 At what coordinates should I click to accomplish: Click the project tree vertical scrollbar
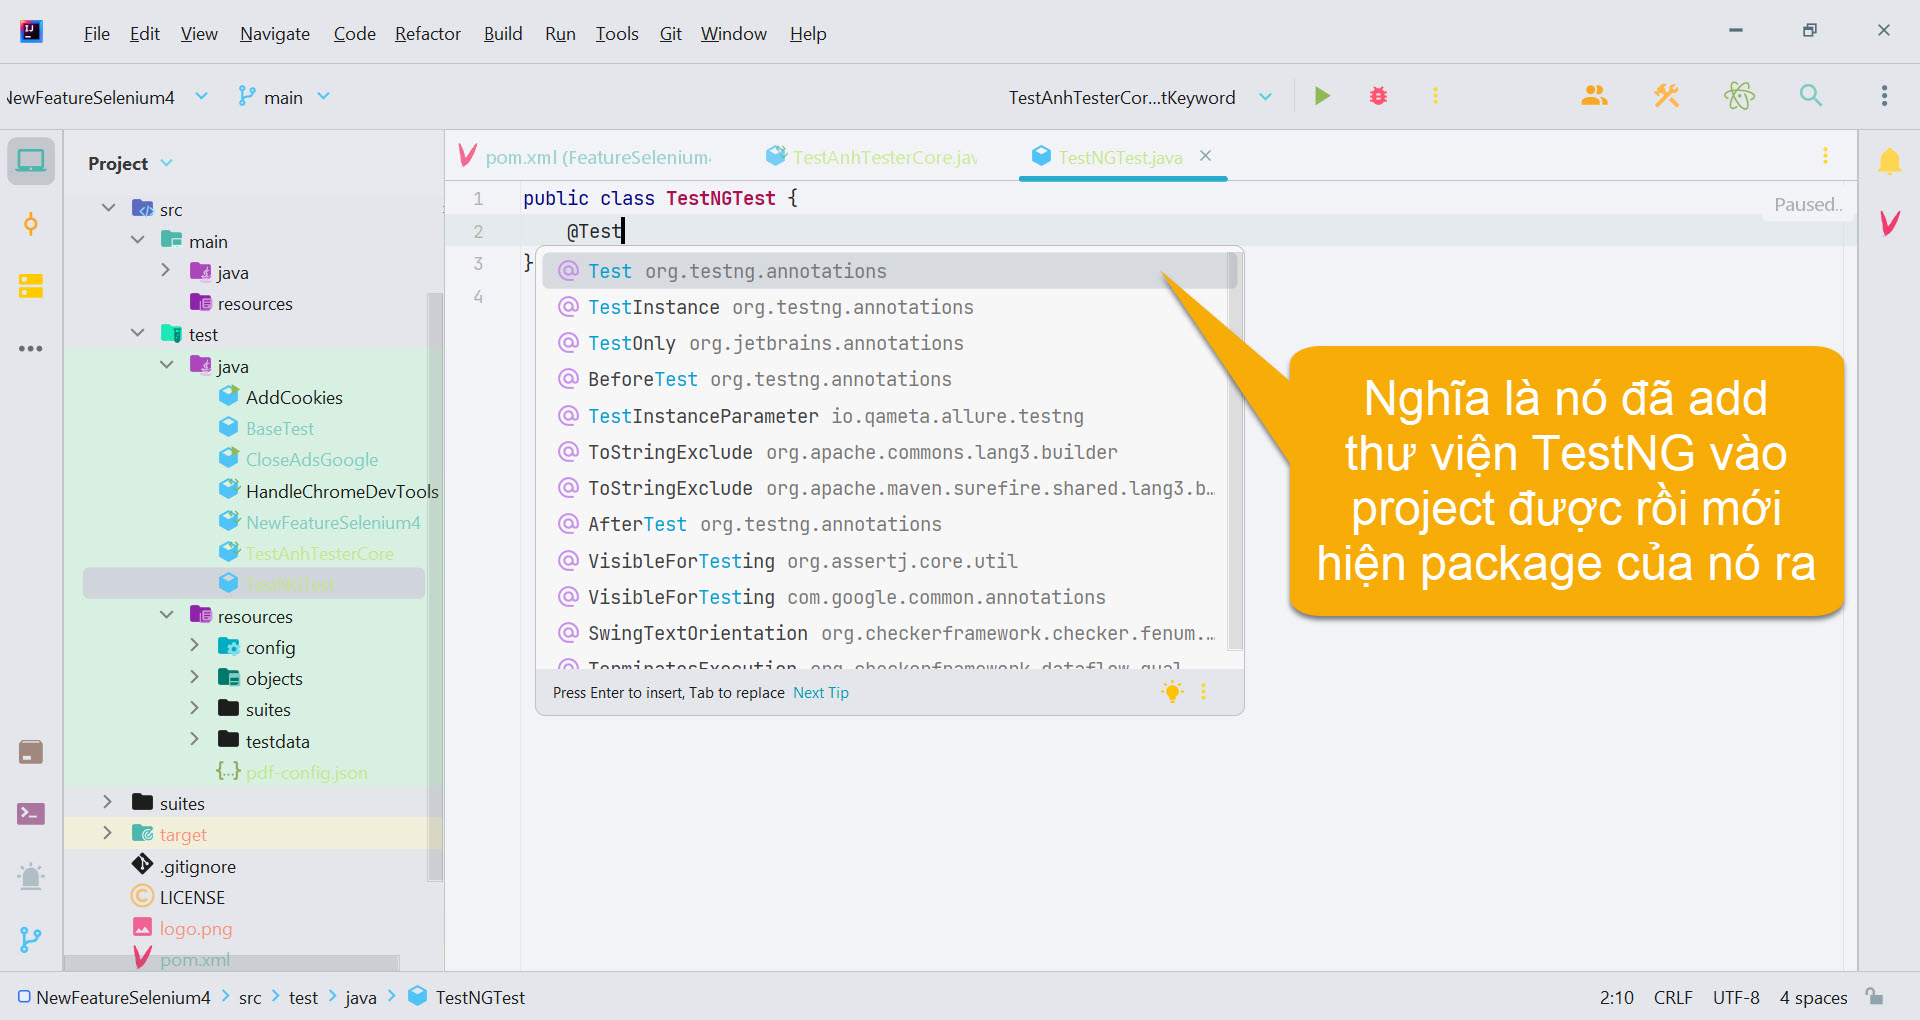pyautogui.click(x=435, y=588)
